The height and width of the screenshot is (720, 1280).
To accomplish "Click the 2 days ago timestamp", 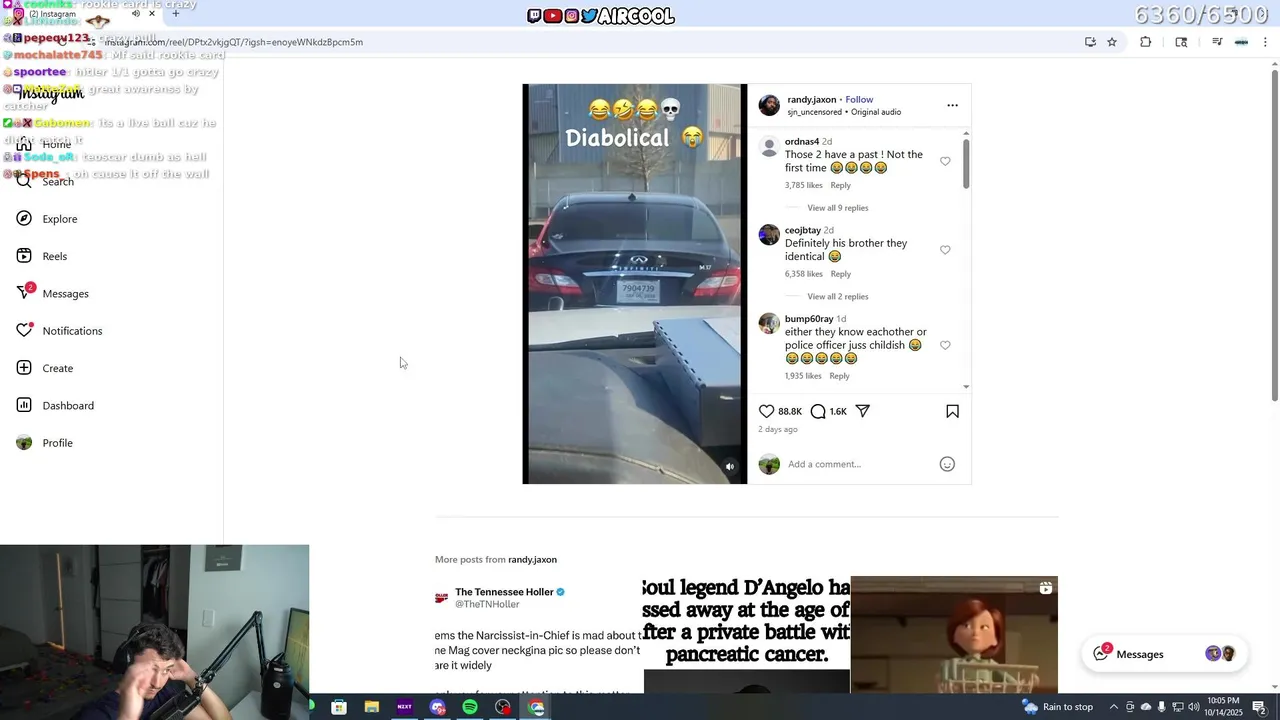I will point(778,429).
